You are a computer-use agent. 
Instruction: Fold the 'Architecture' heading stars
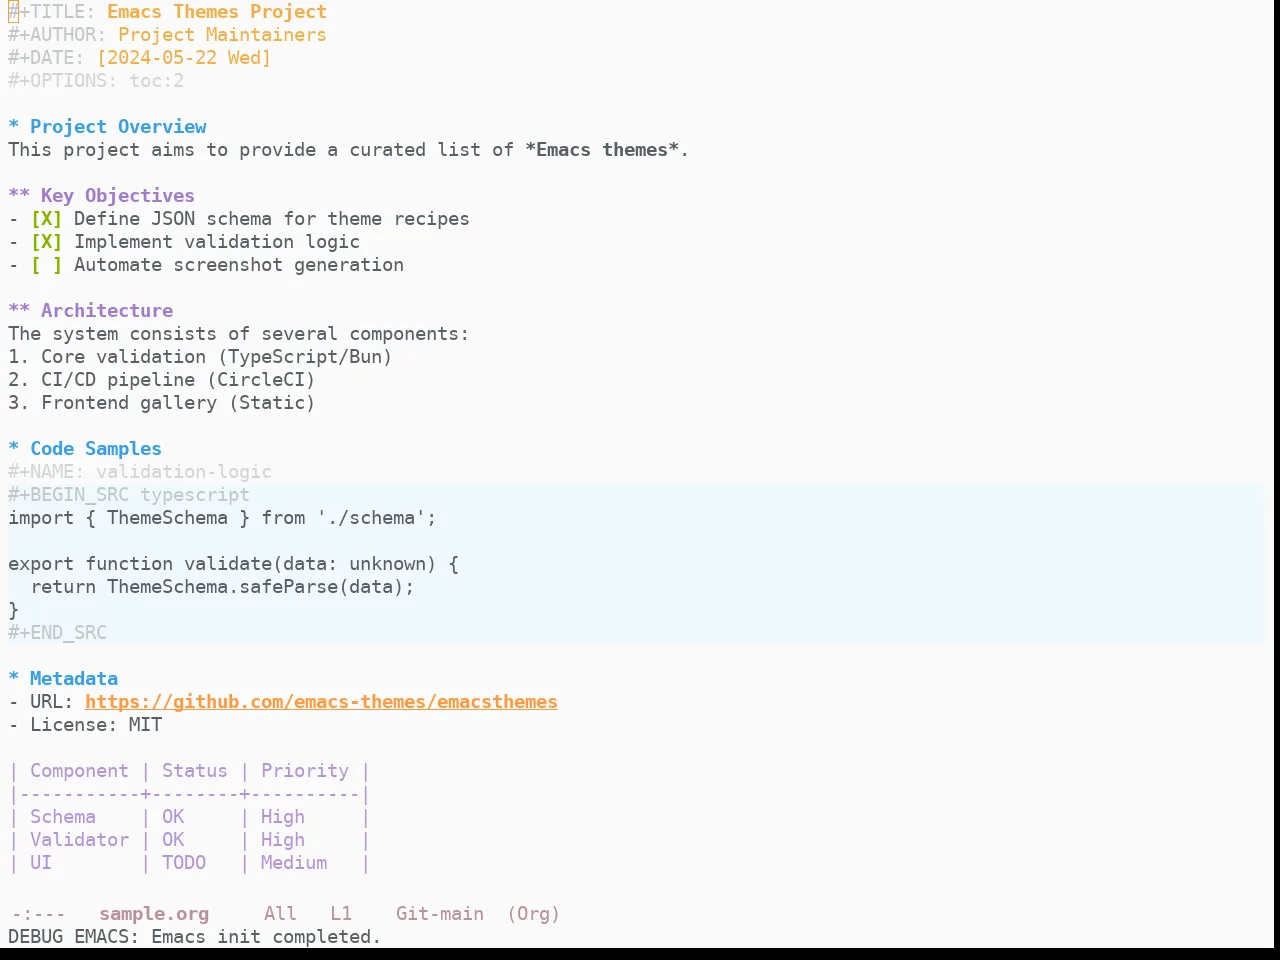(x=19, y=311)
